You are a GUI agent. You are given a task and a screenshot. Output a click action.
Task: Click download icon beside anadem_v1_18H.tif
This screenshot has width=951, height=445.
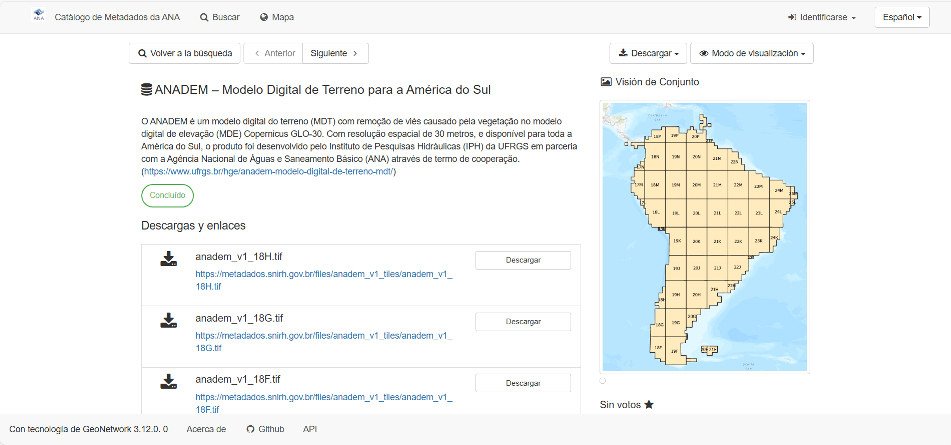[x=169, y=260]
